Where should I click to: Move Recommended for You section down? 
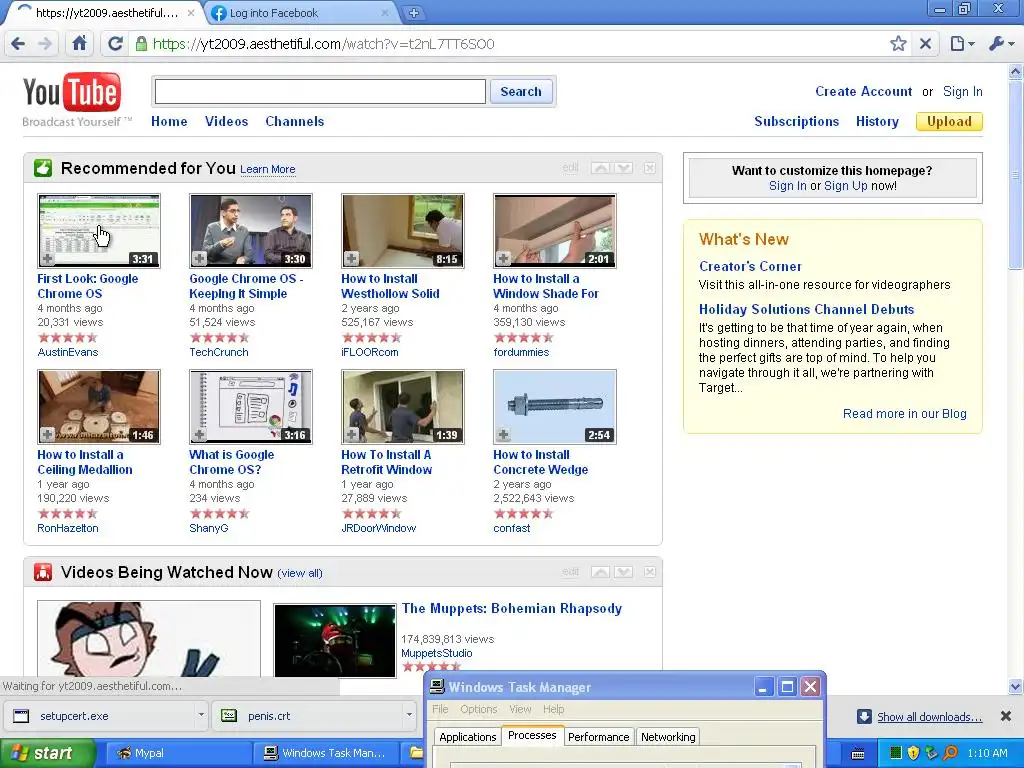624,168
